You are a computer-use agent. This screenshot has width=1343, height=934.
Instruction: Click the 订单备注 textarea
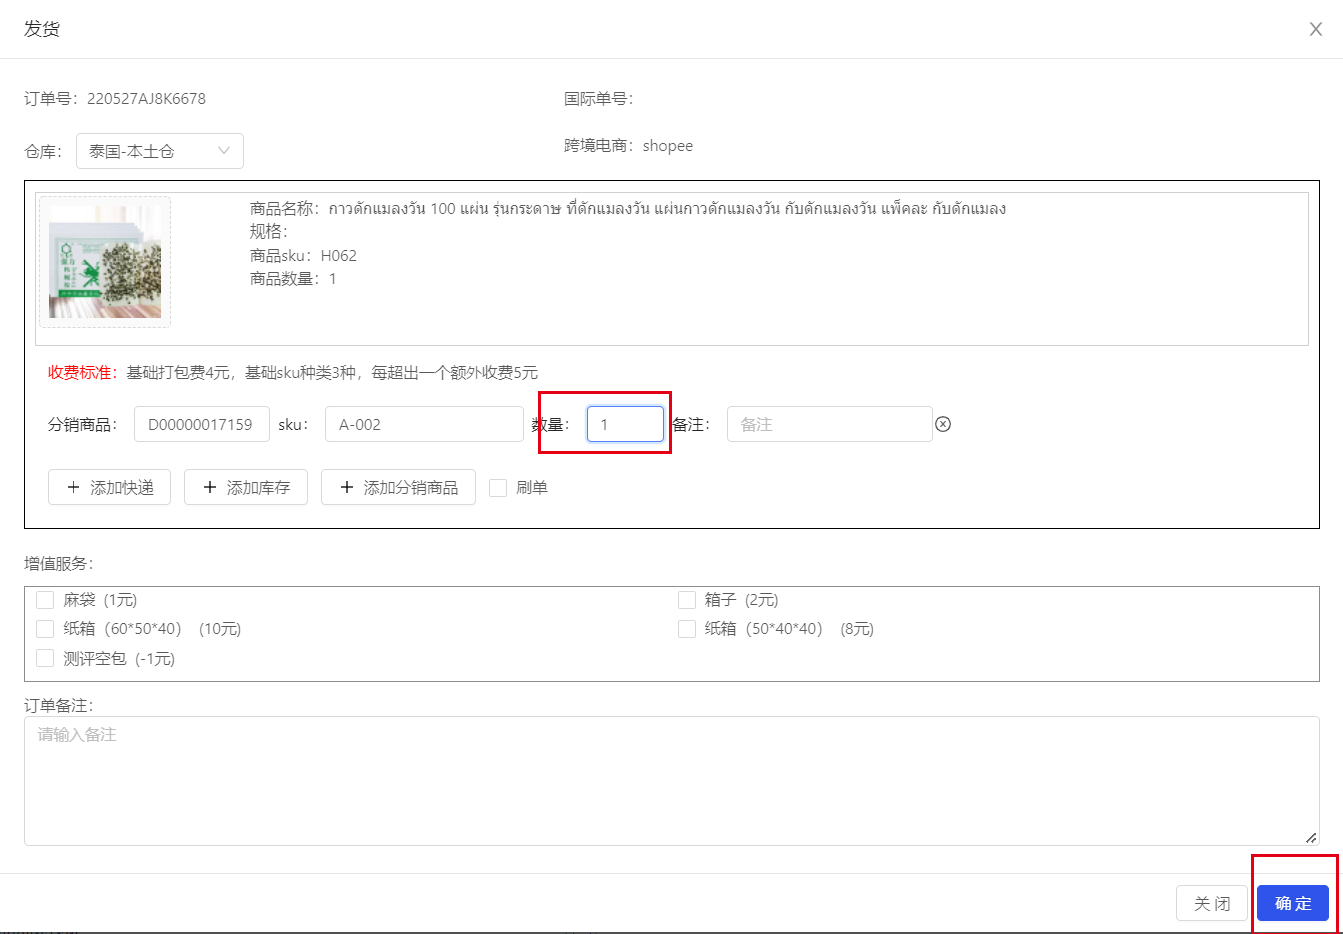tap(671, 781)
